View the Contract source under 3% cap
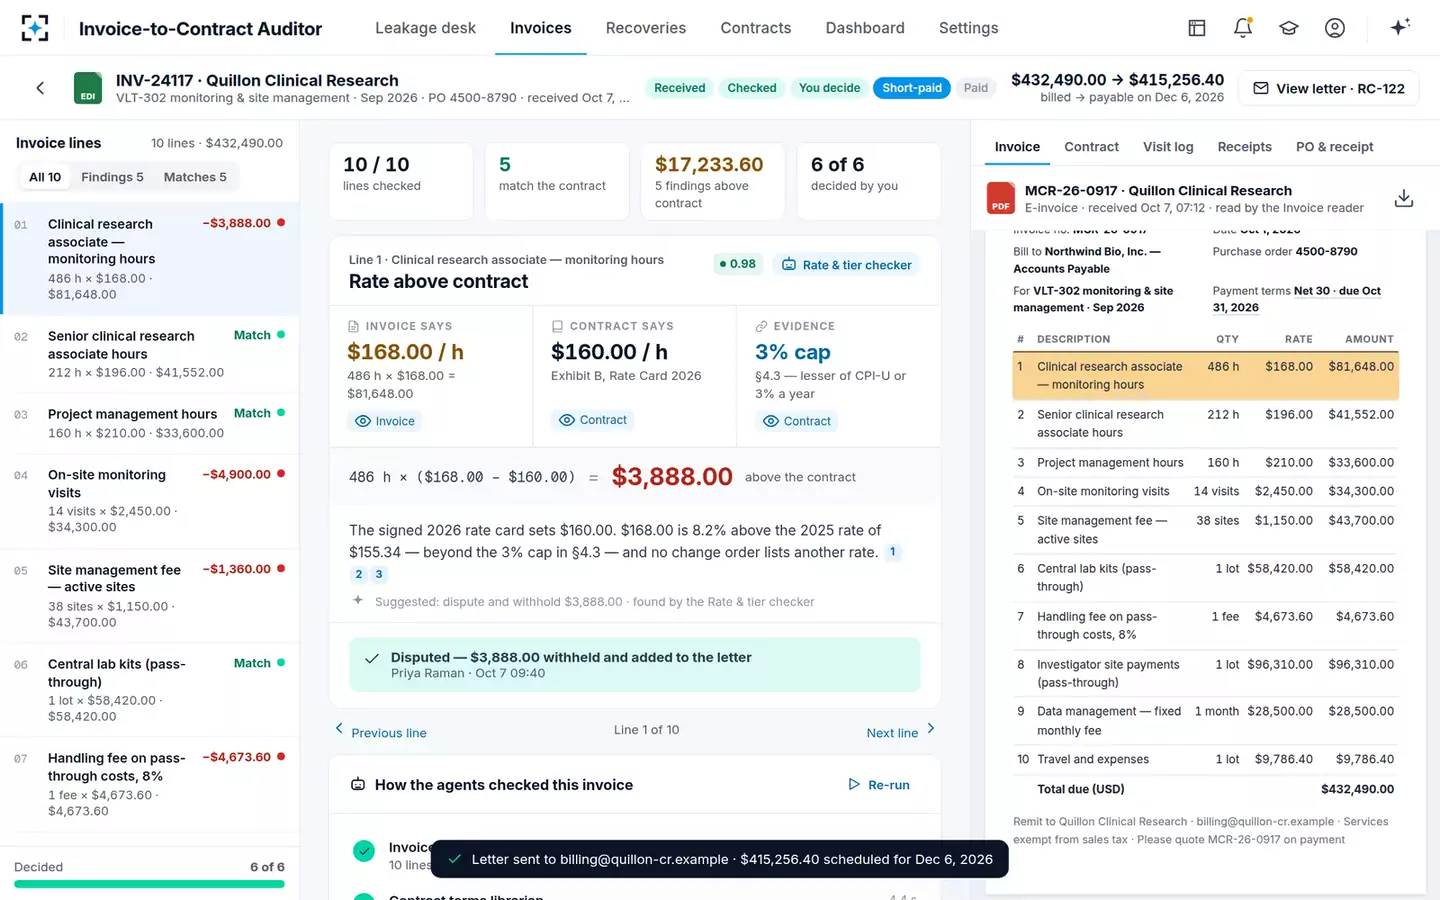 coord(797,421)
